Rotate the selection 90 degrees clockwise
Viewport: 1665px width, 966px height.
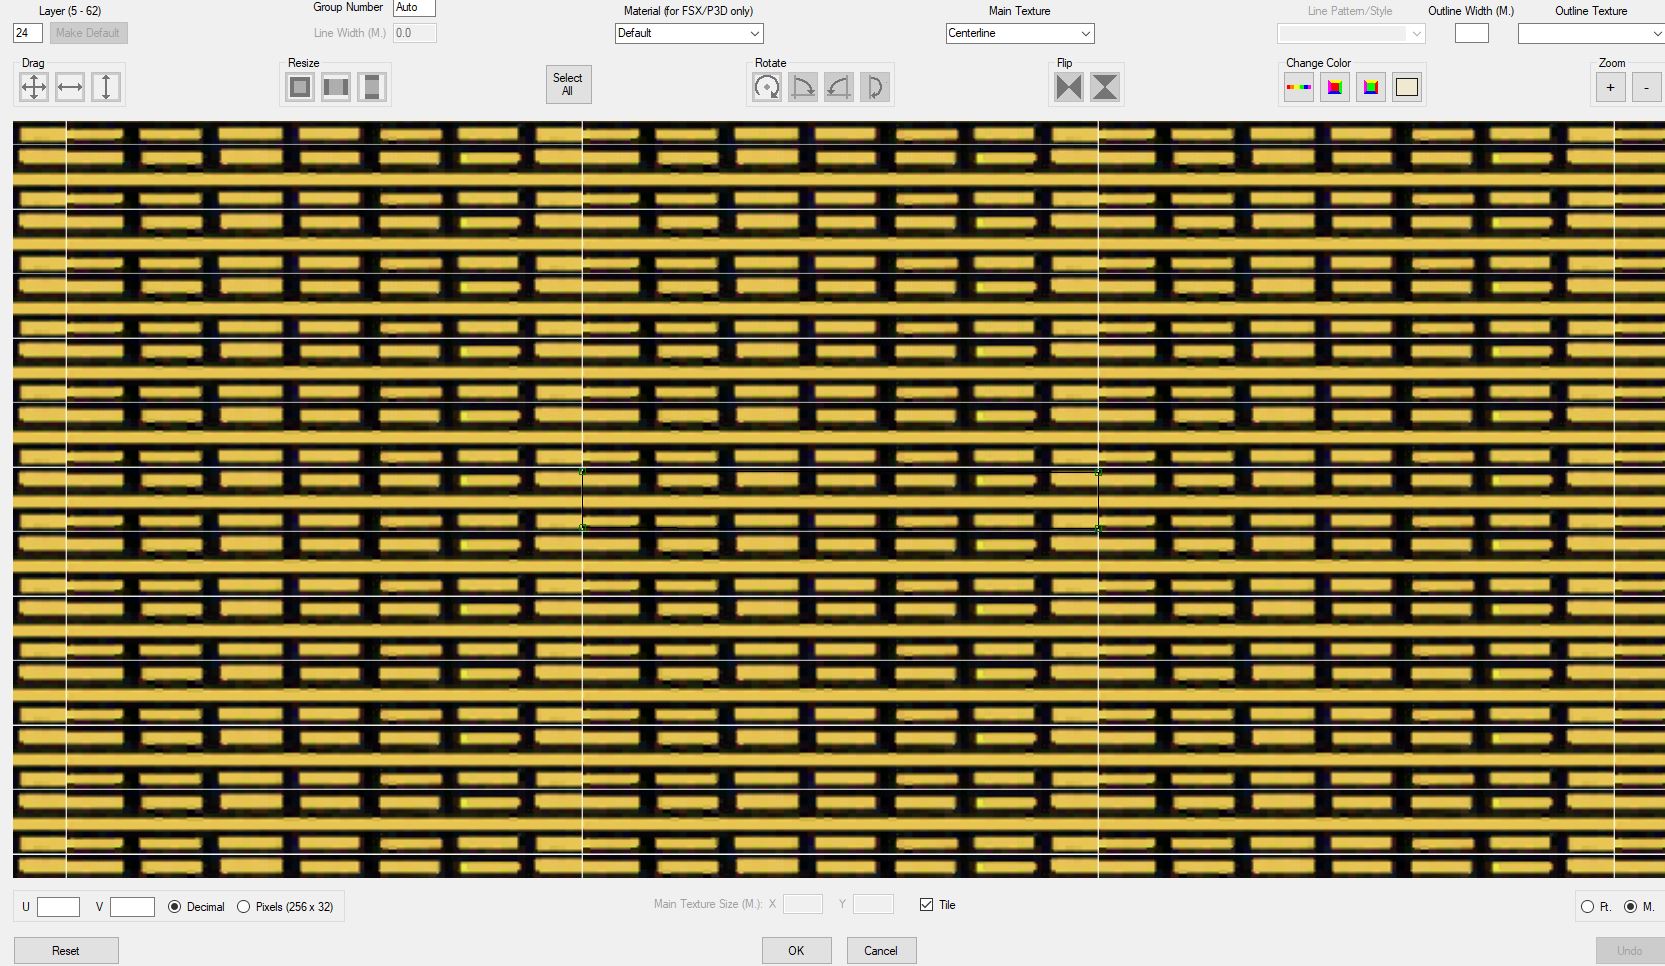(x=802, y=87)
